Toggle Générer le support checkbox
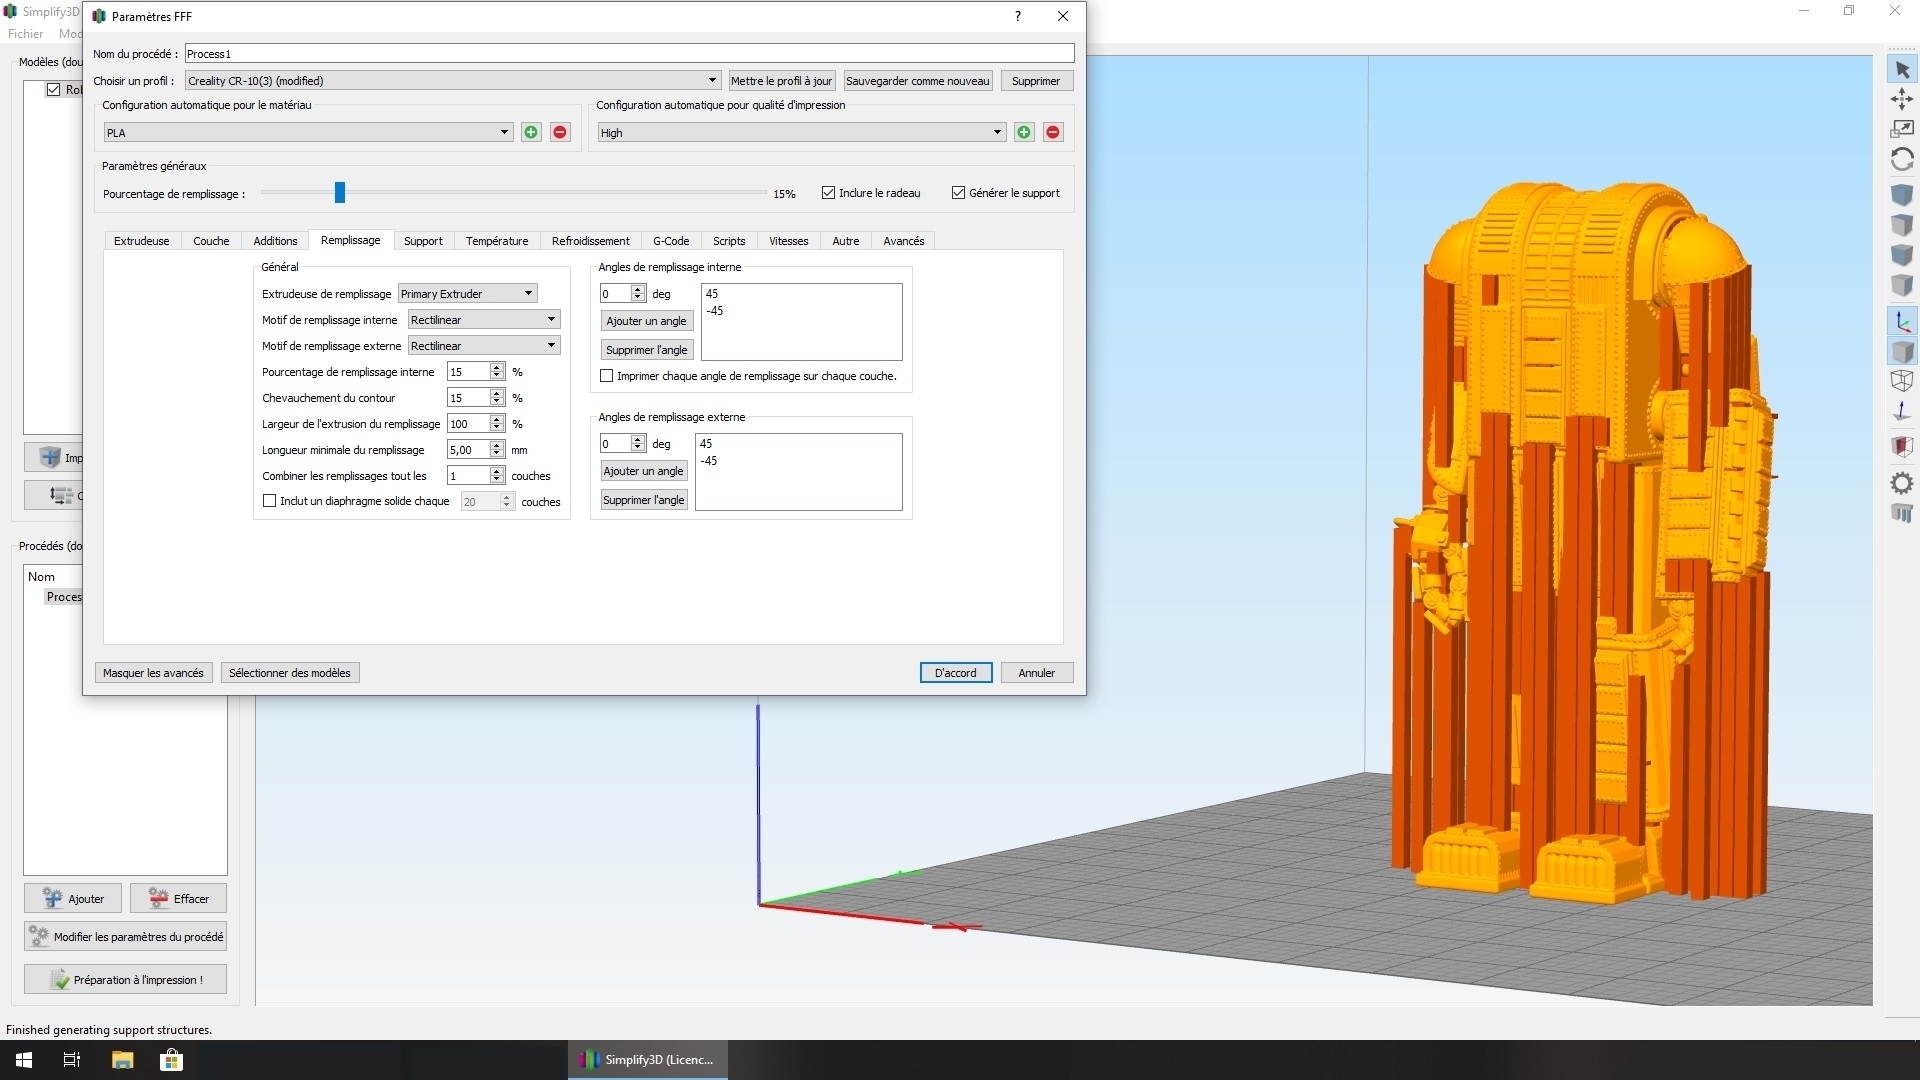The height and width of the screenshot is (1080, 1920). click(958, 193)
